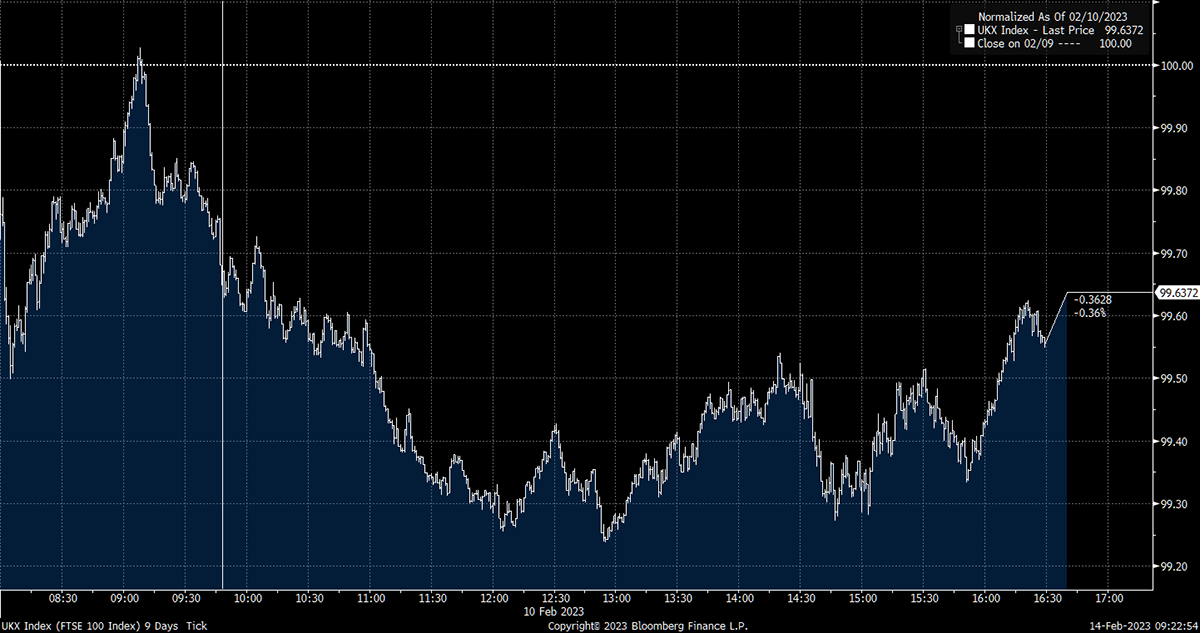Click the Close on 02/09 legend swatch

click(x=969, y=44)
